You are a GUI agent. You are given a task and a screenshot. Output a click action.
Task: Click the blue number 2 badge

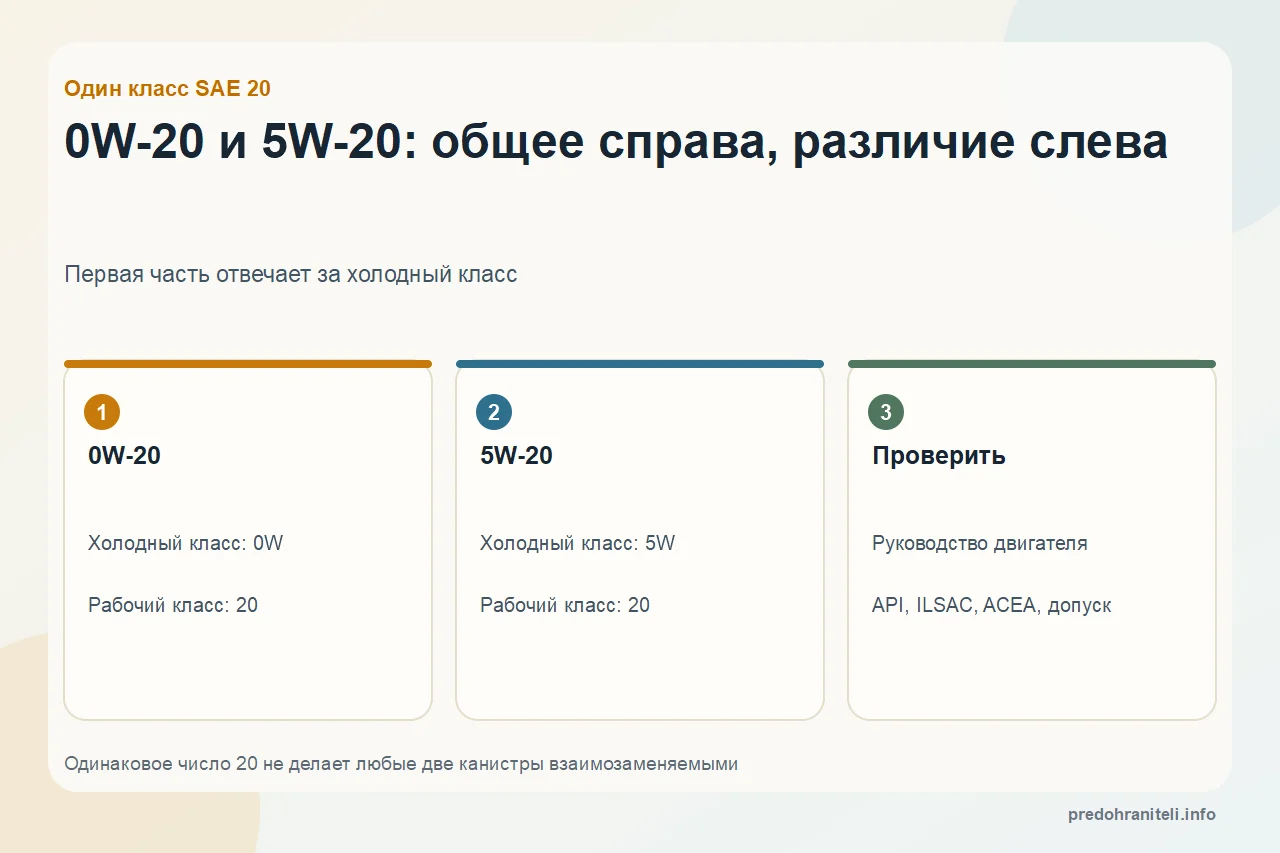494,412
